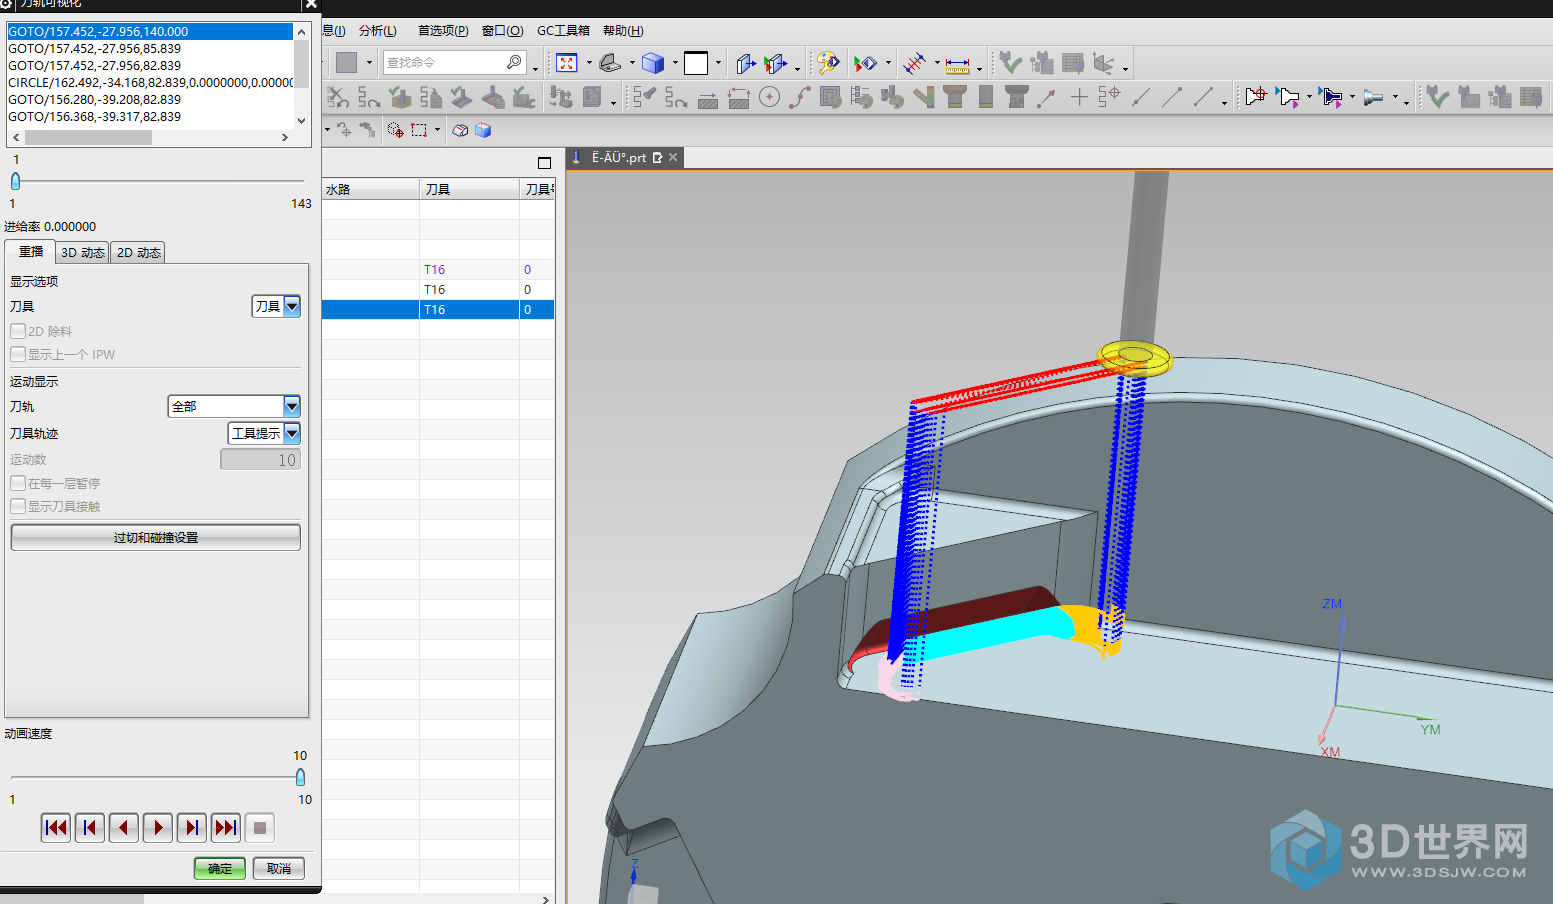
Task: Select the CIRCLE/162.492 path line
Action: 150,82
